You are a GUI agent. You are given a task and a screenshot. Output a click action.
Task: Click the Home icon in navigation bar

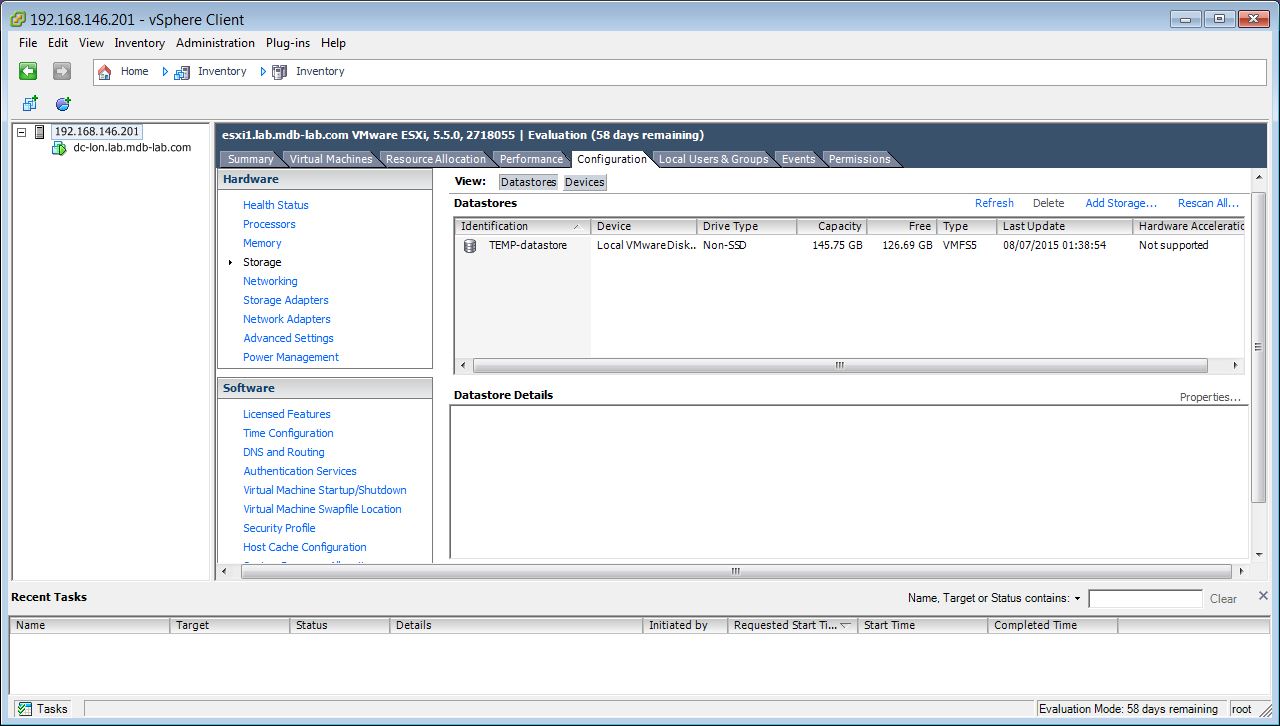(x=105, y=72)
